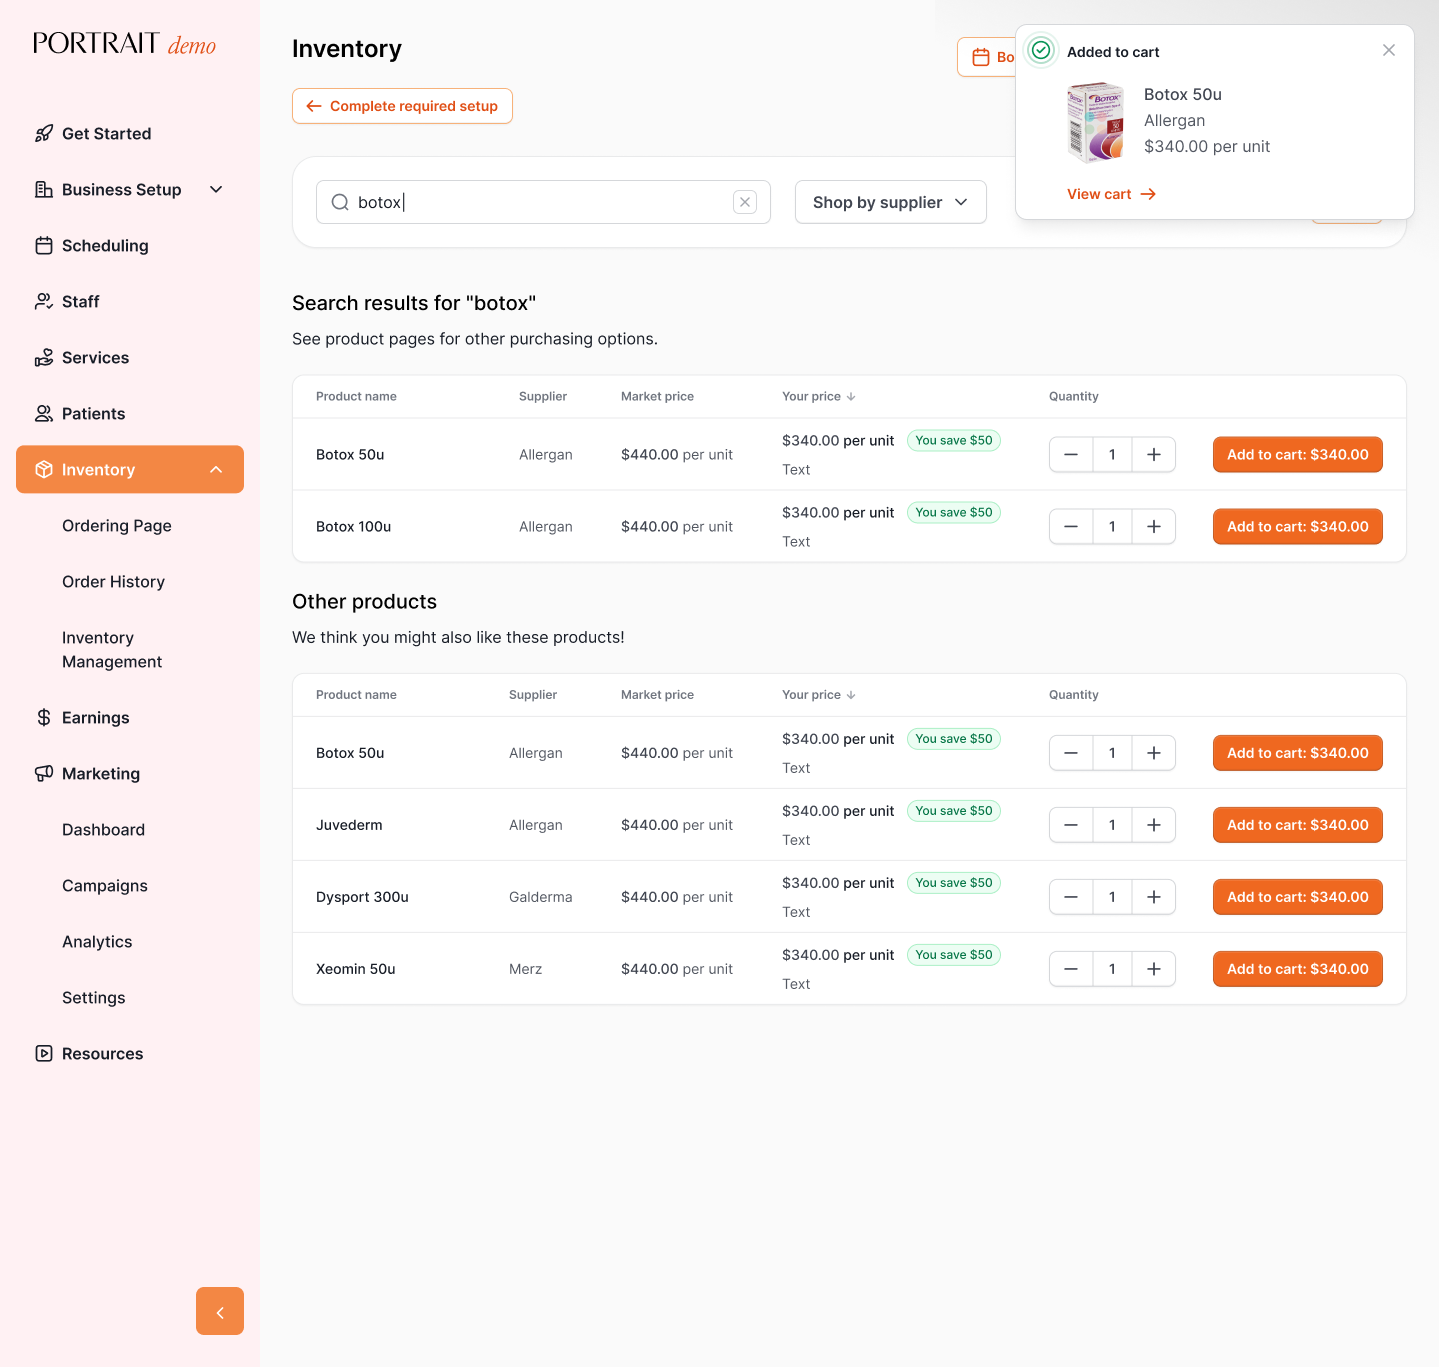Open the Shop by supplier dropdown

coord(891,202)
